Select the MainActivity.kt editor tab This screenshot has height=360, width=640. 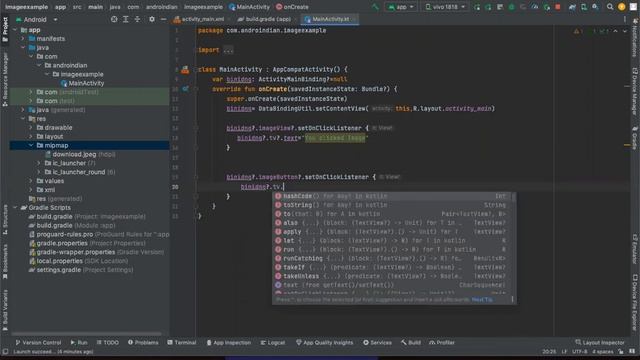click(330, 19)
